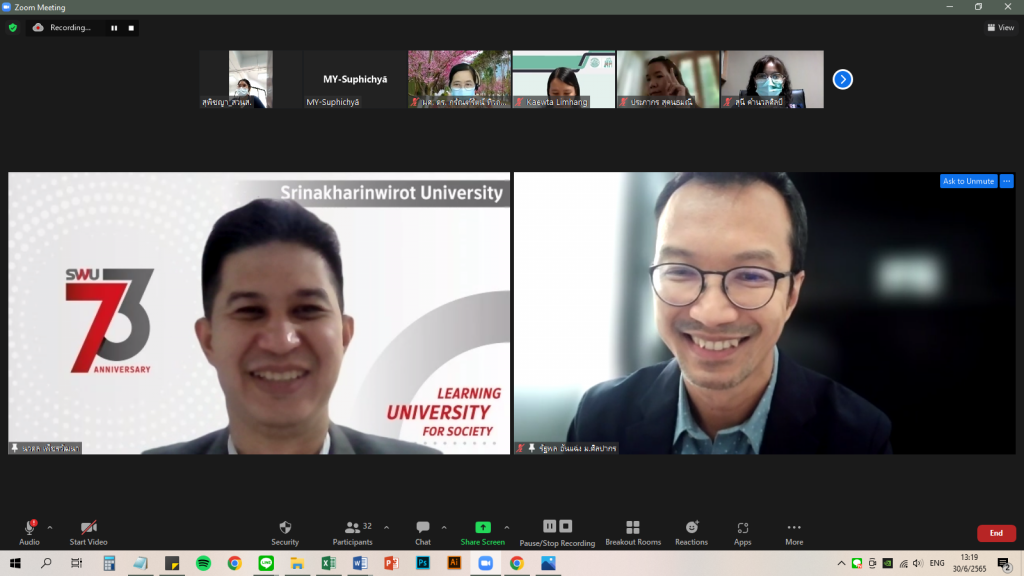
Task: Expand the chat options arrow beside Chat
Action: click(x=444, y=528)
